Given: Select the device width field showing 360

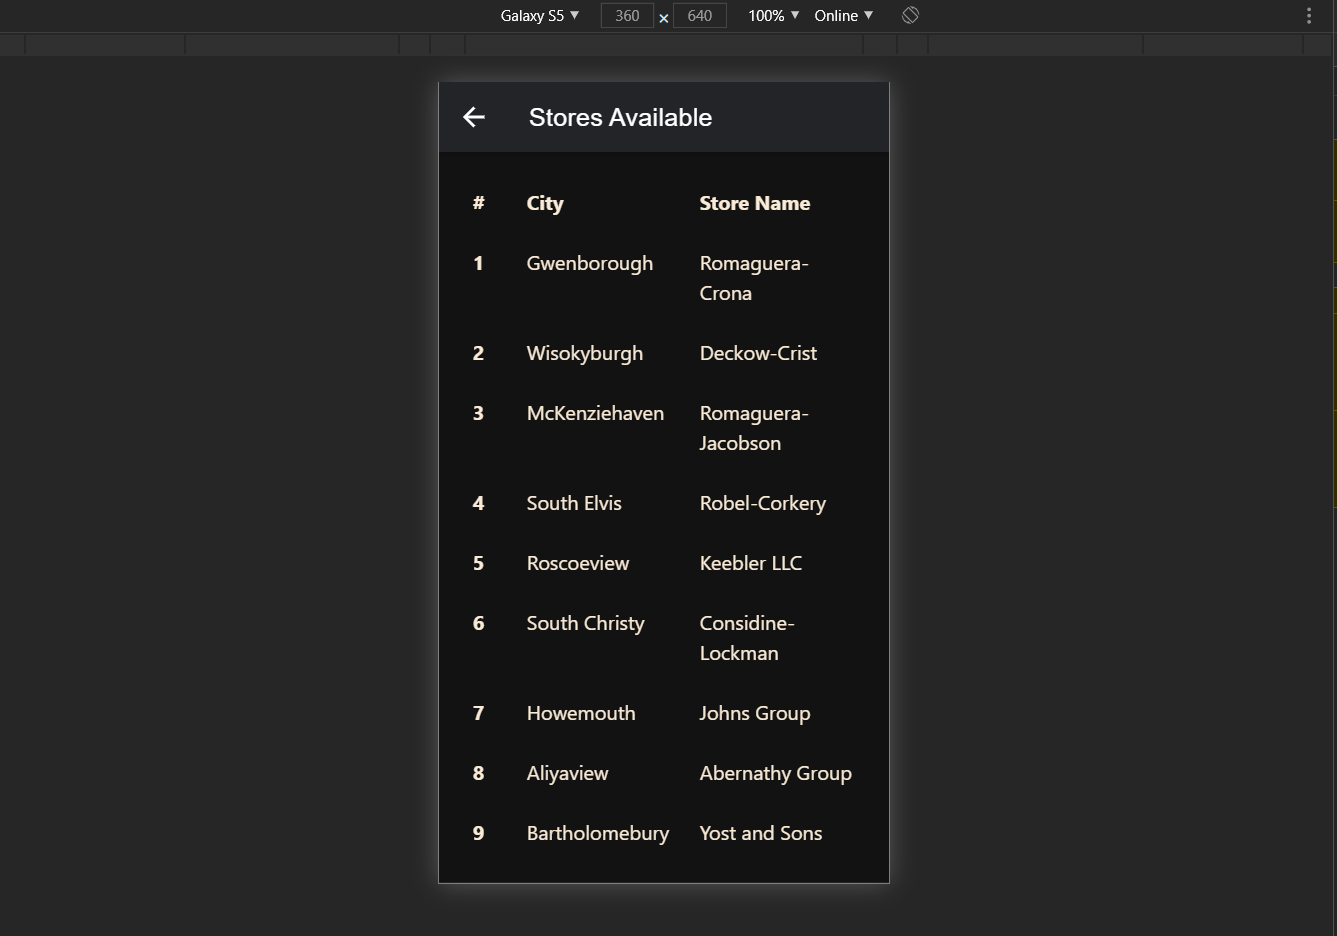Looking at the screenshot, I should point(626,15).
